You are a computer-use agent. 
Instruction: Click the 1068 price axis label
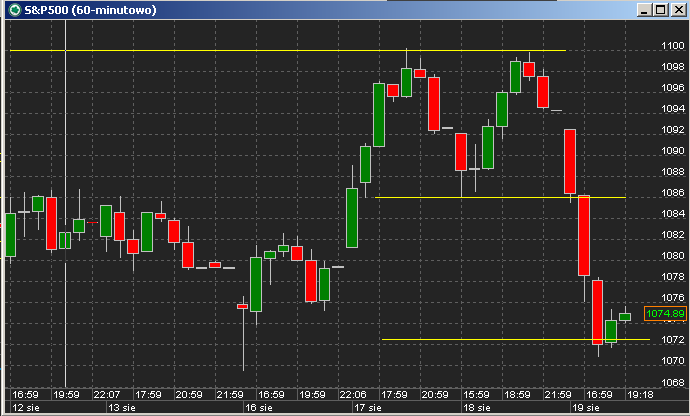tap(673, 383)
